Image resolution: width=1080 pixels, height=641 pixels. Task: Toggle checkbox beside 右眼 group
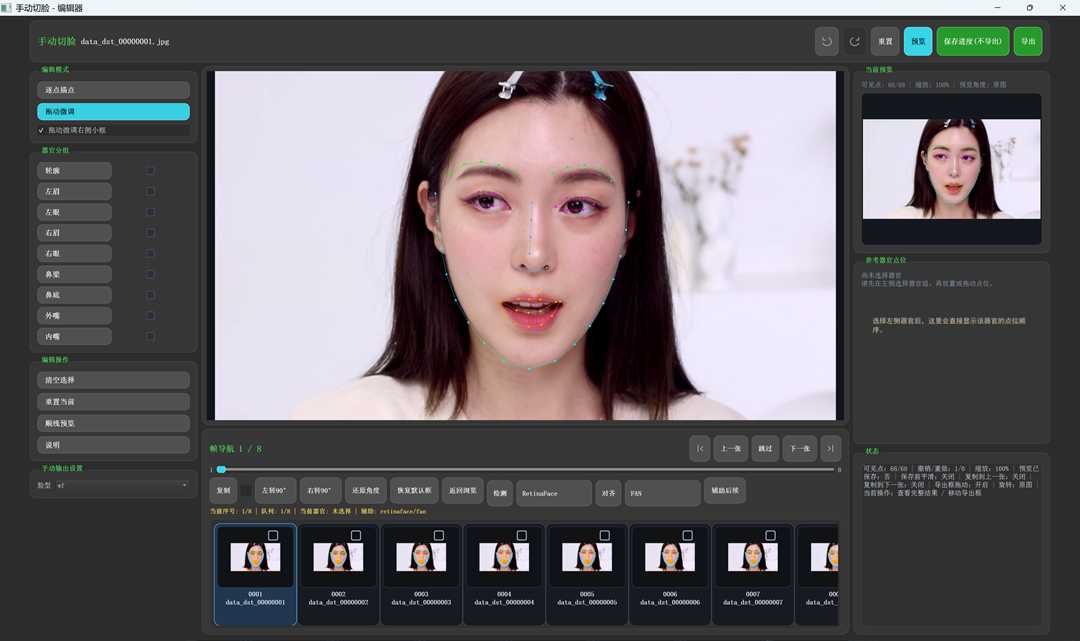pyautogui.click(x=150, y=253)
